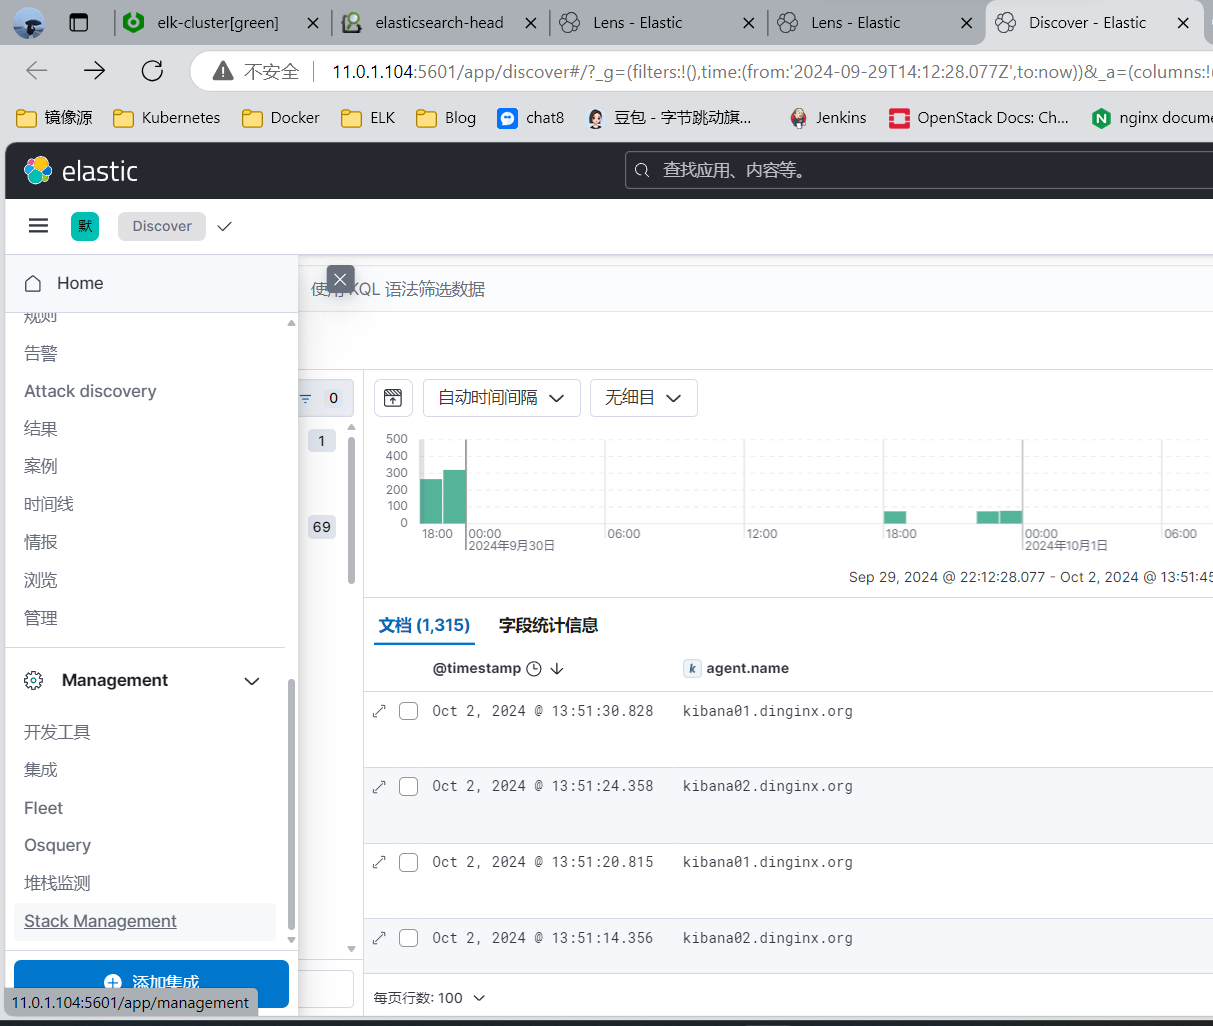Viewport: 1213px width, 1026px height.
Task: Open Fleet in Management menu
Action: pyautogui.click(x=43, y=808)
